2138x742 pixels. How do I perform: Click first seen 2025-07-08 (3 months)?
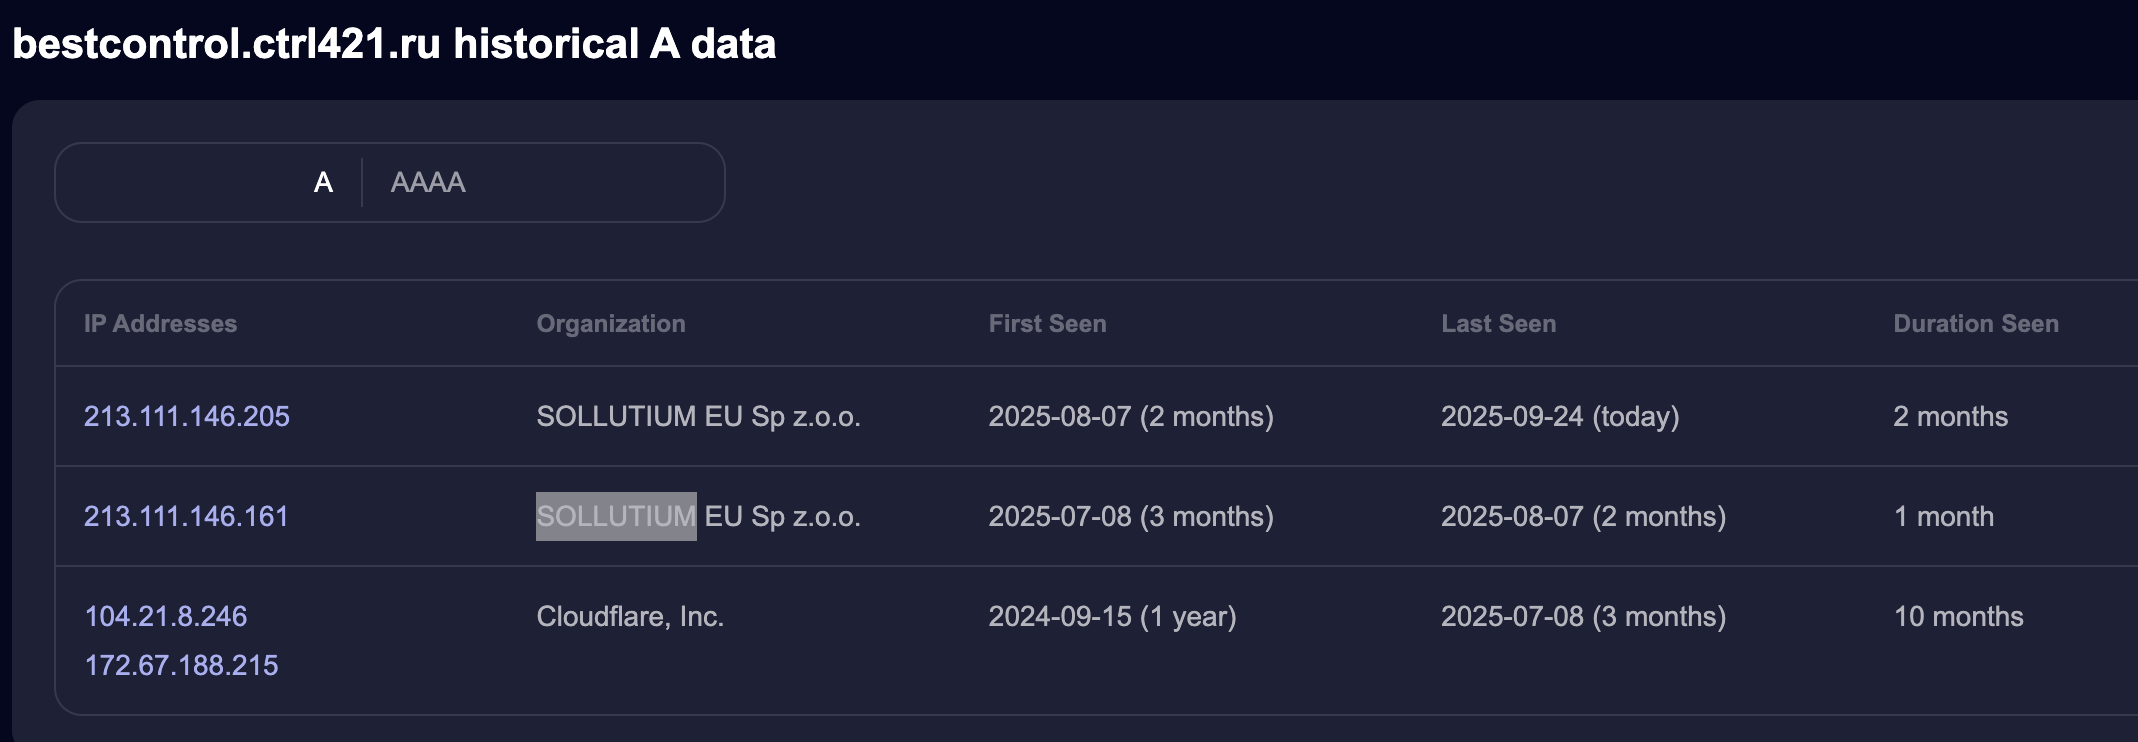tap(1130, 516)
